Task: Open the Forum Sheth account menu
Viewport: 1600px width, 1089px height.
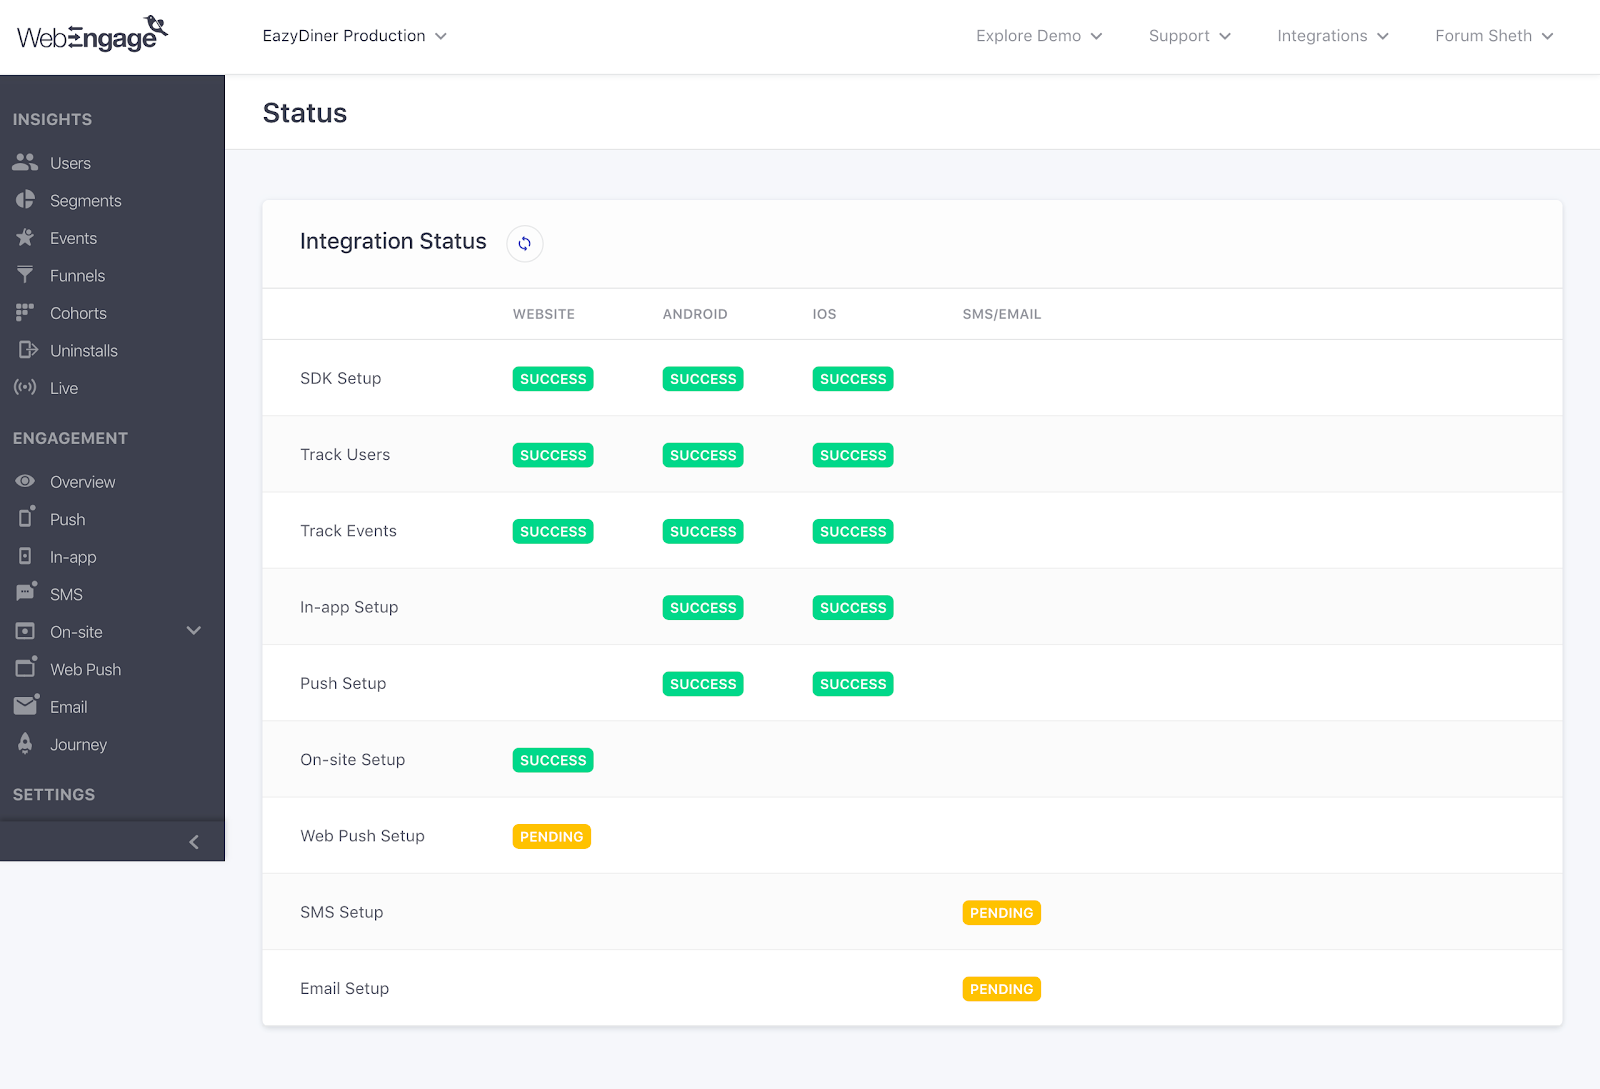Action: 1493,35
